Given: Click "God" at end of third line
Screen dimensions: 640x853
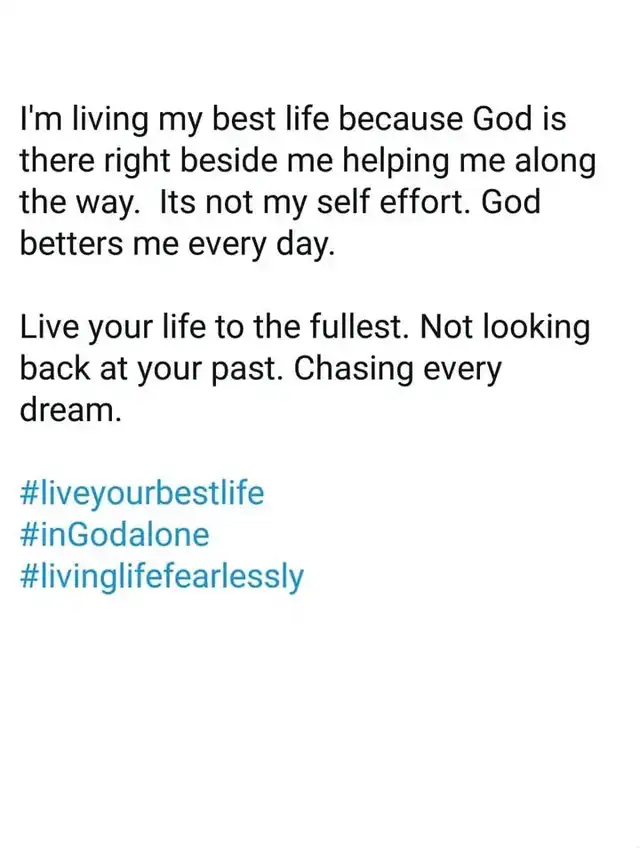Looking at the screenshot, I should (x=511, y=201).
